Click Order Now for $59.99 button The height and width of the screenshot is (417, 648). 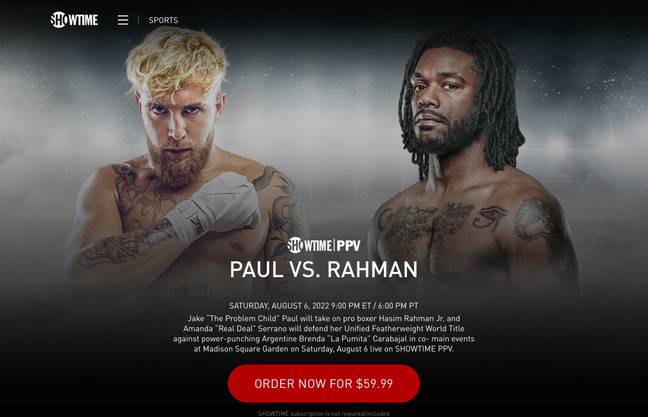[x=324, y=384]
